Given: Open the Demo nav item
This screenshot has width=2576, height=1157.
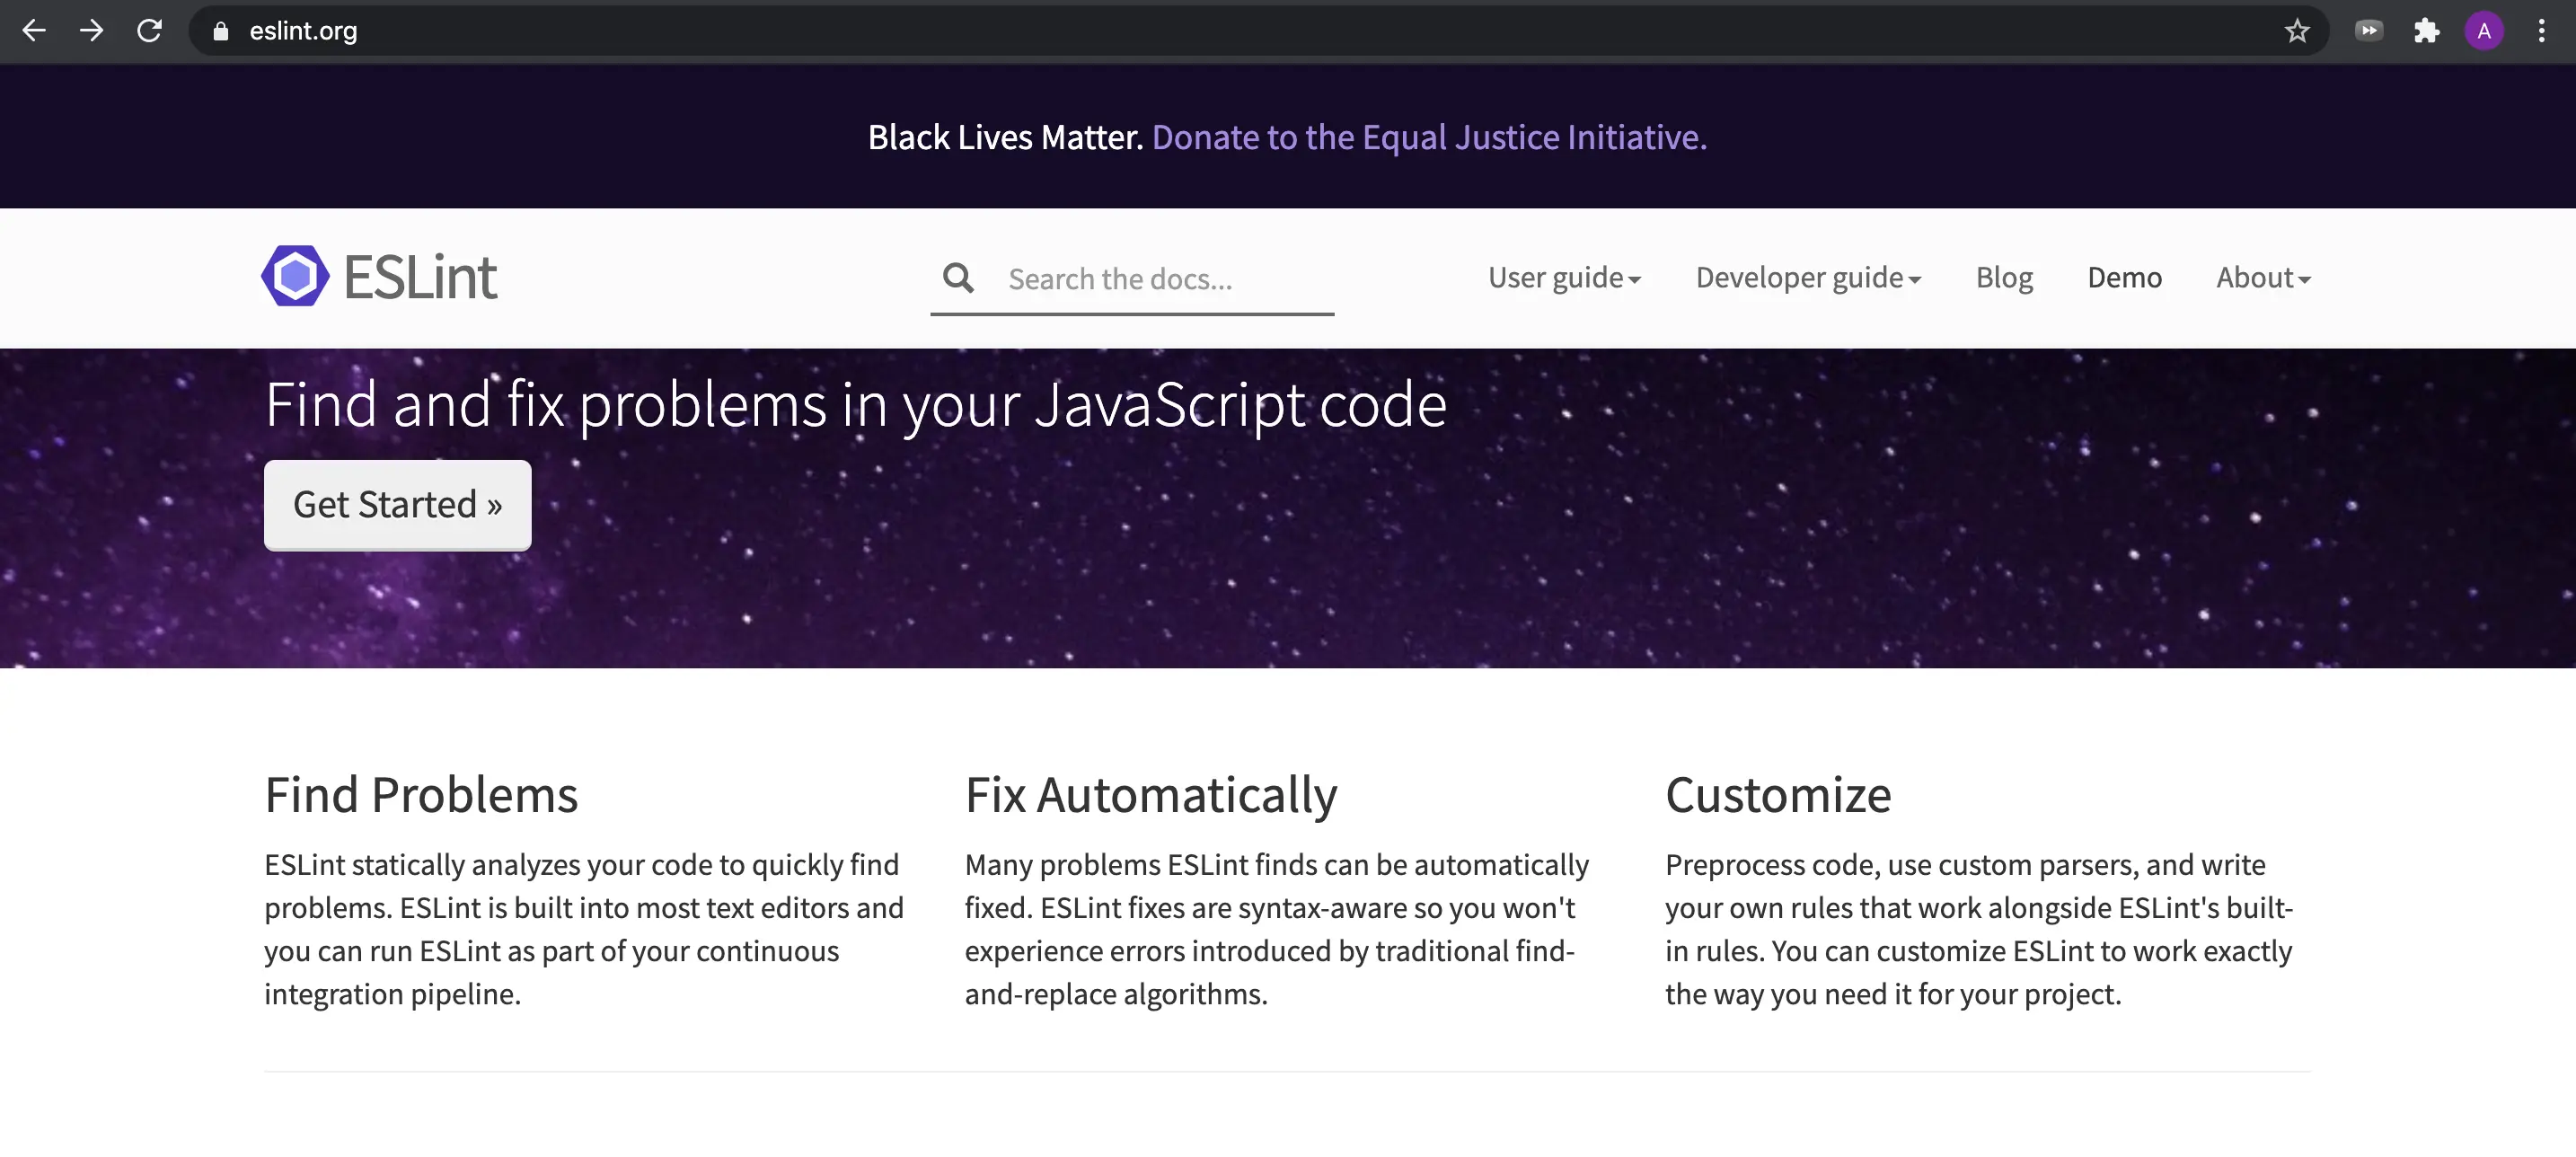Looking at the screenshot, I should [2124, 277].
